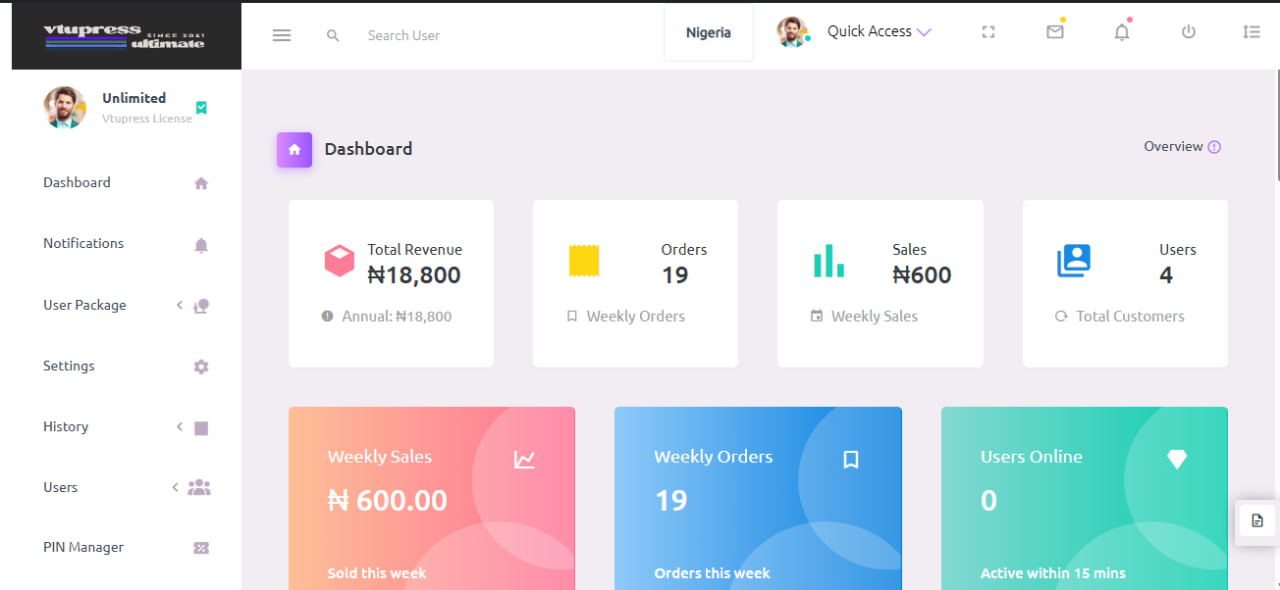1280x590 pixels.
Task: Open the notifications bell in top bar
Action: tap(1122, 32)
